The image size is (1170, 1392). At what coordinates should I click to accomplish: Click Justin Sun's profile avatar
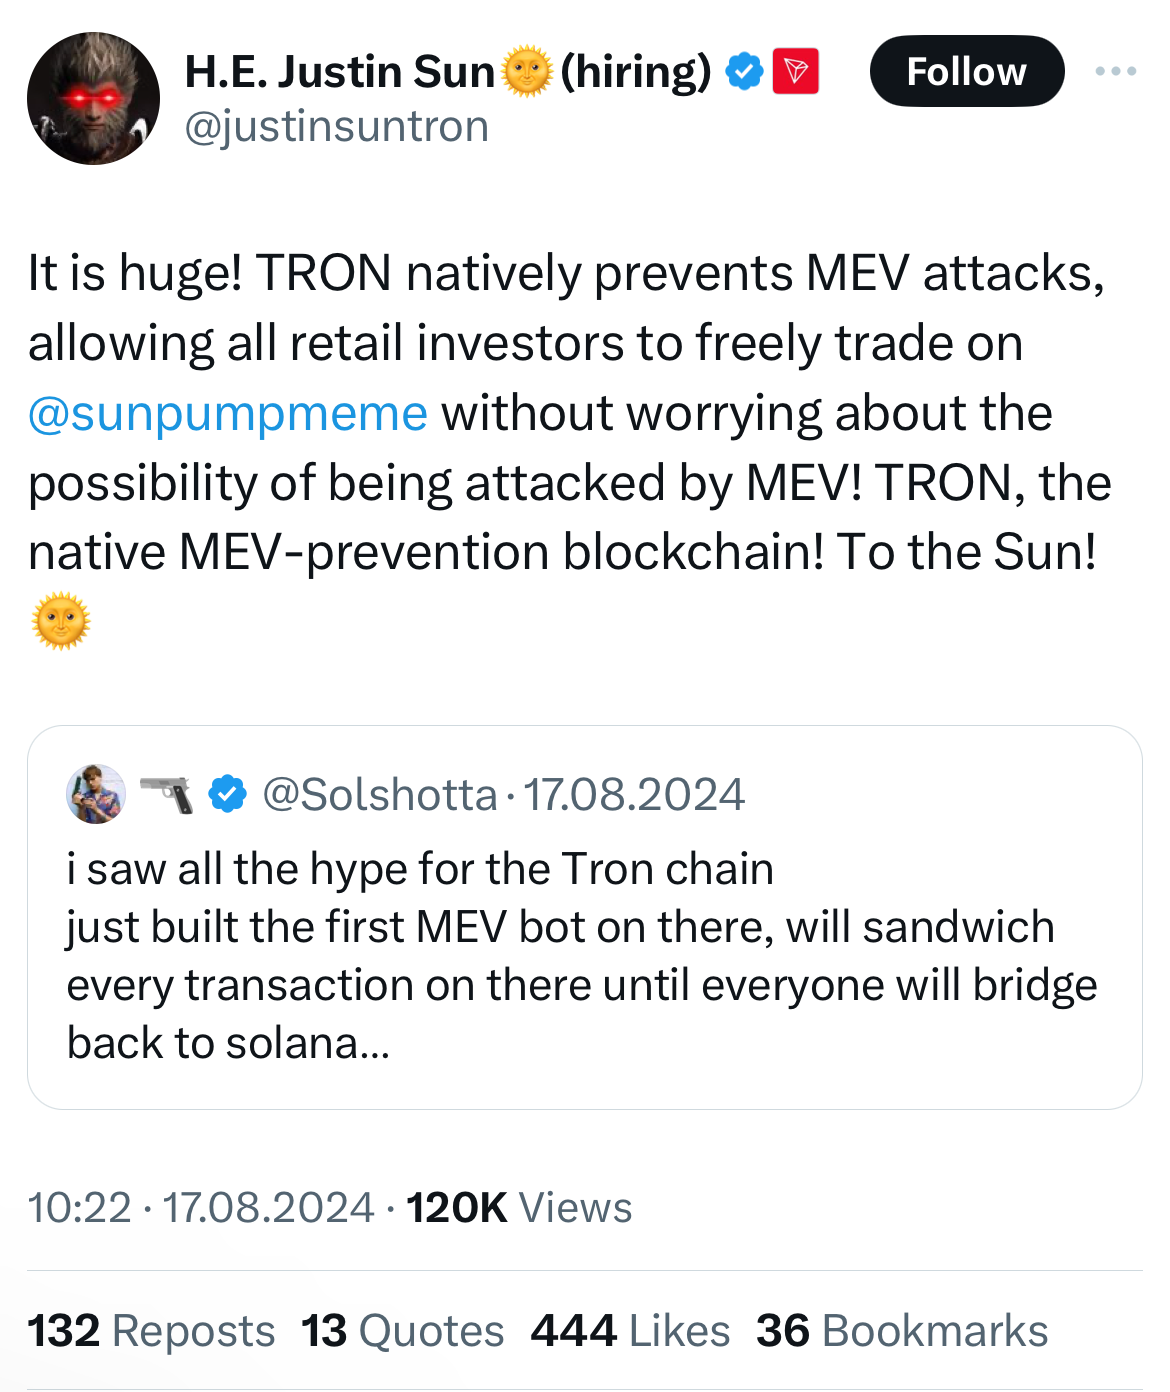93,98
